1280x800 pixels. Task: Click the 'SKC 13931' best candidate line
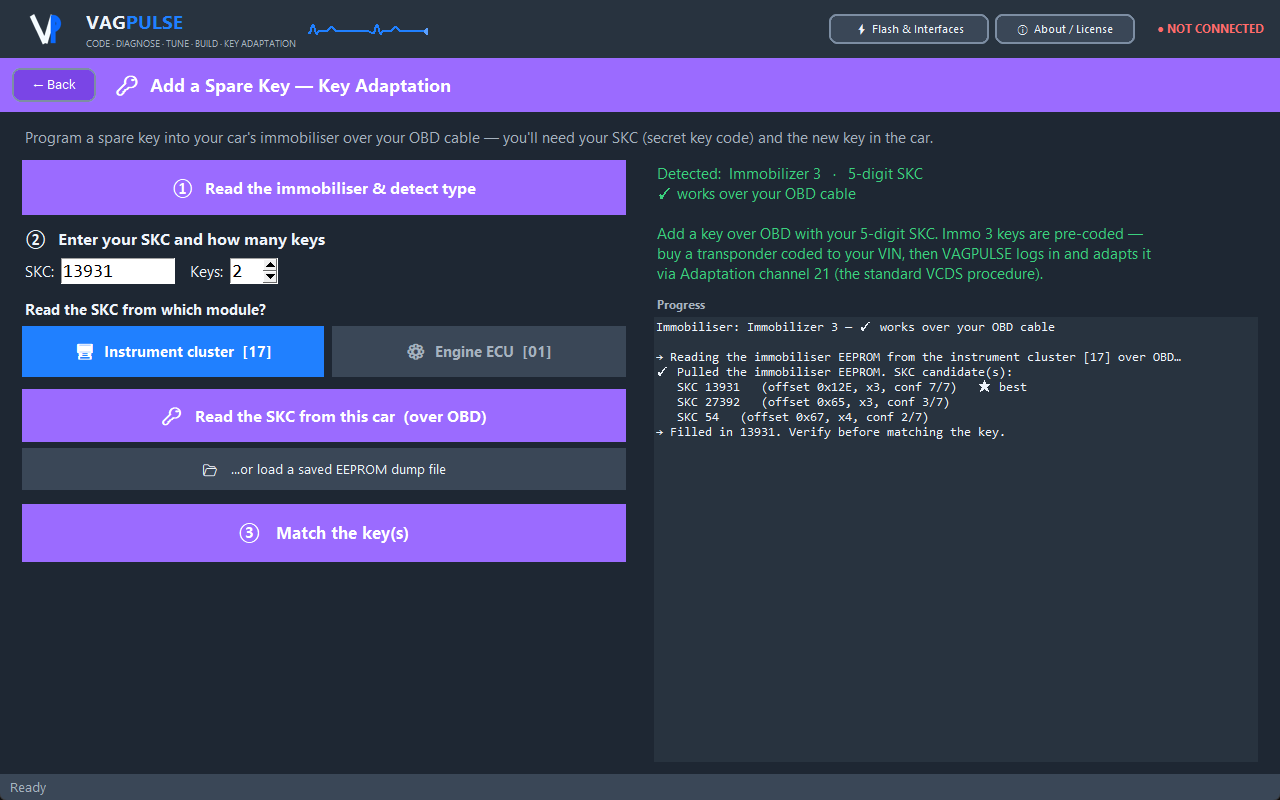click(851, 387)
